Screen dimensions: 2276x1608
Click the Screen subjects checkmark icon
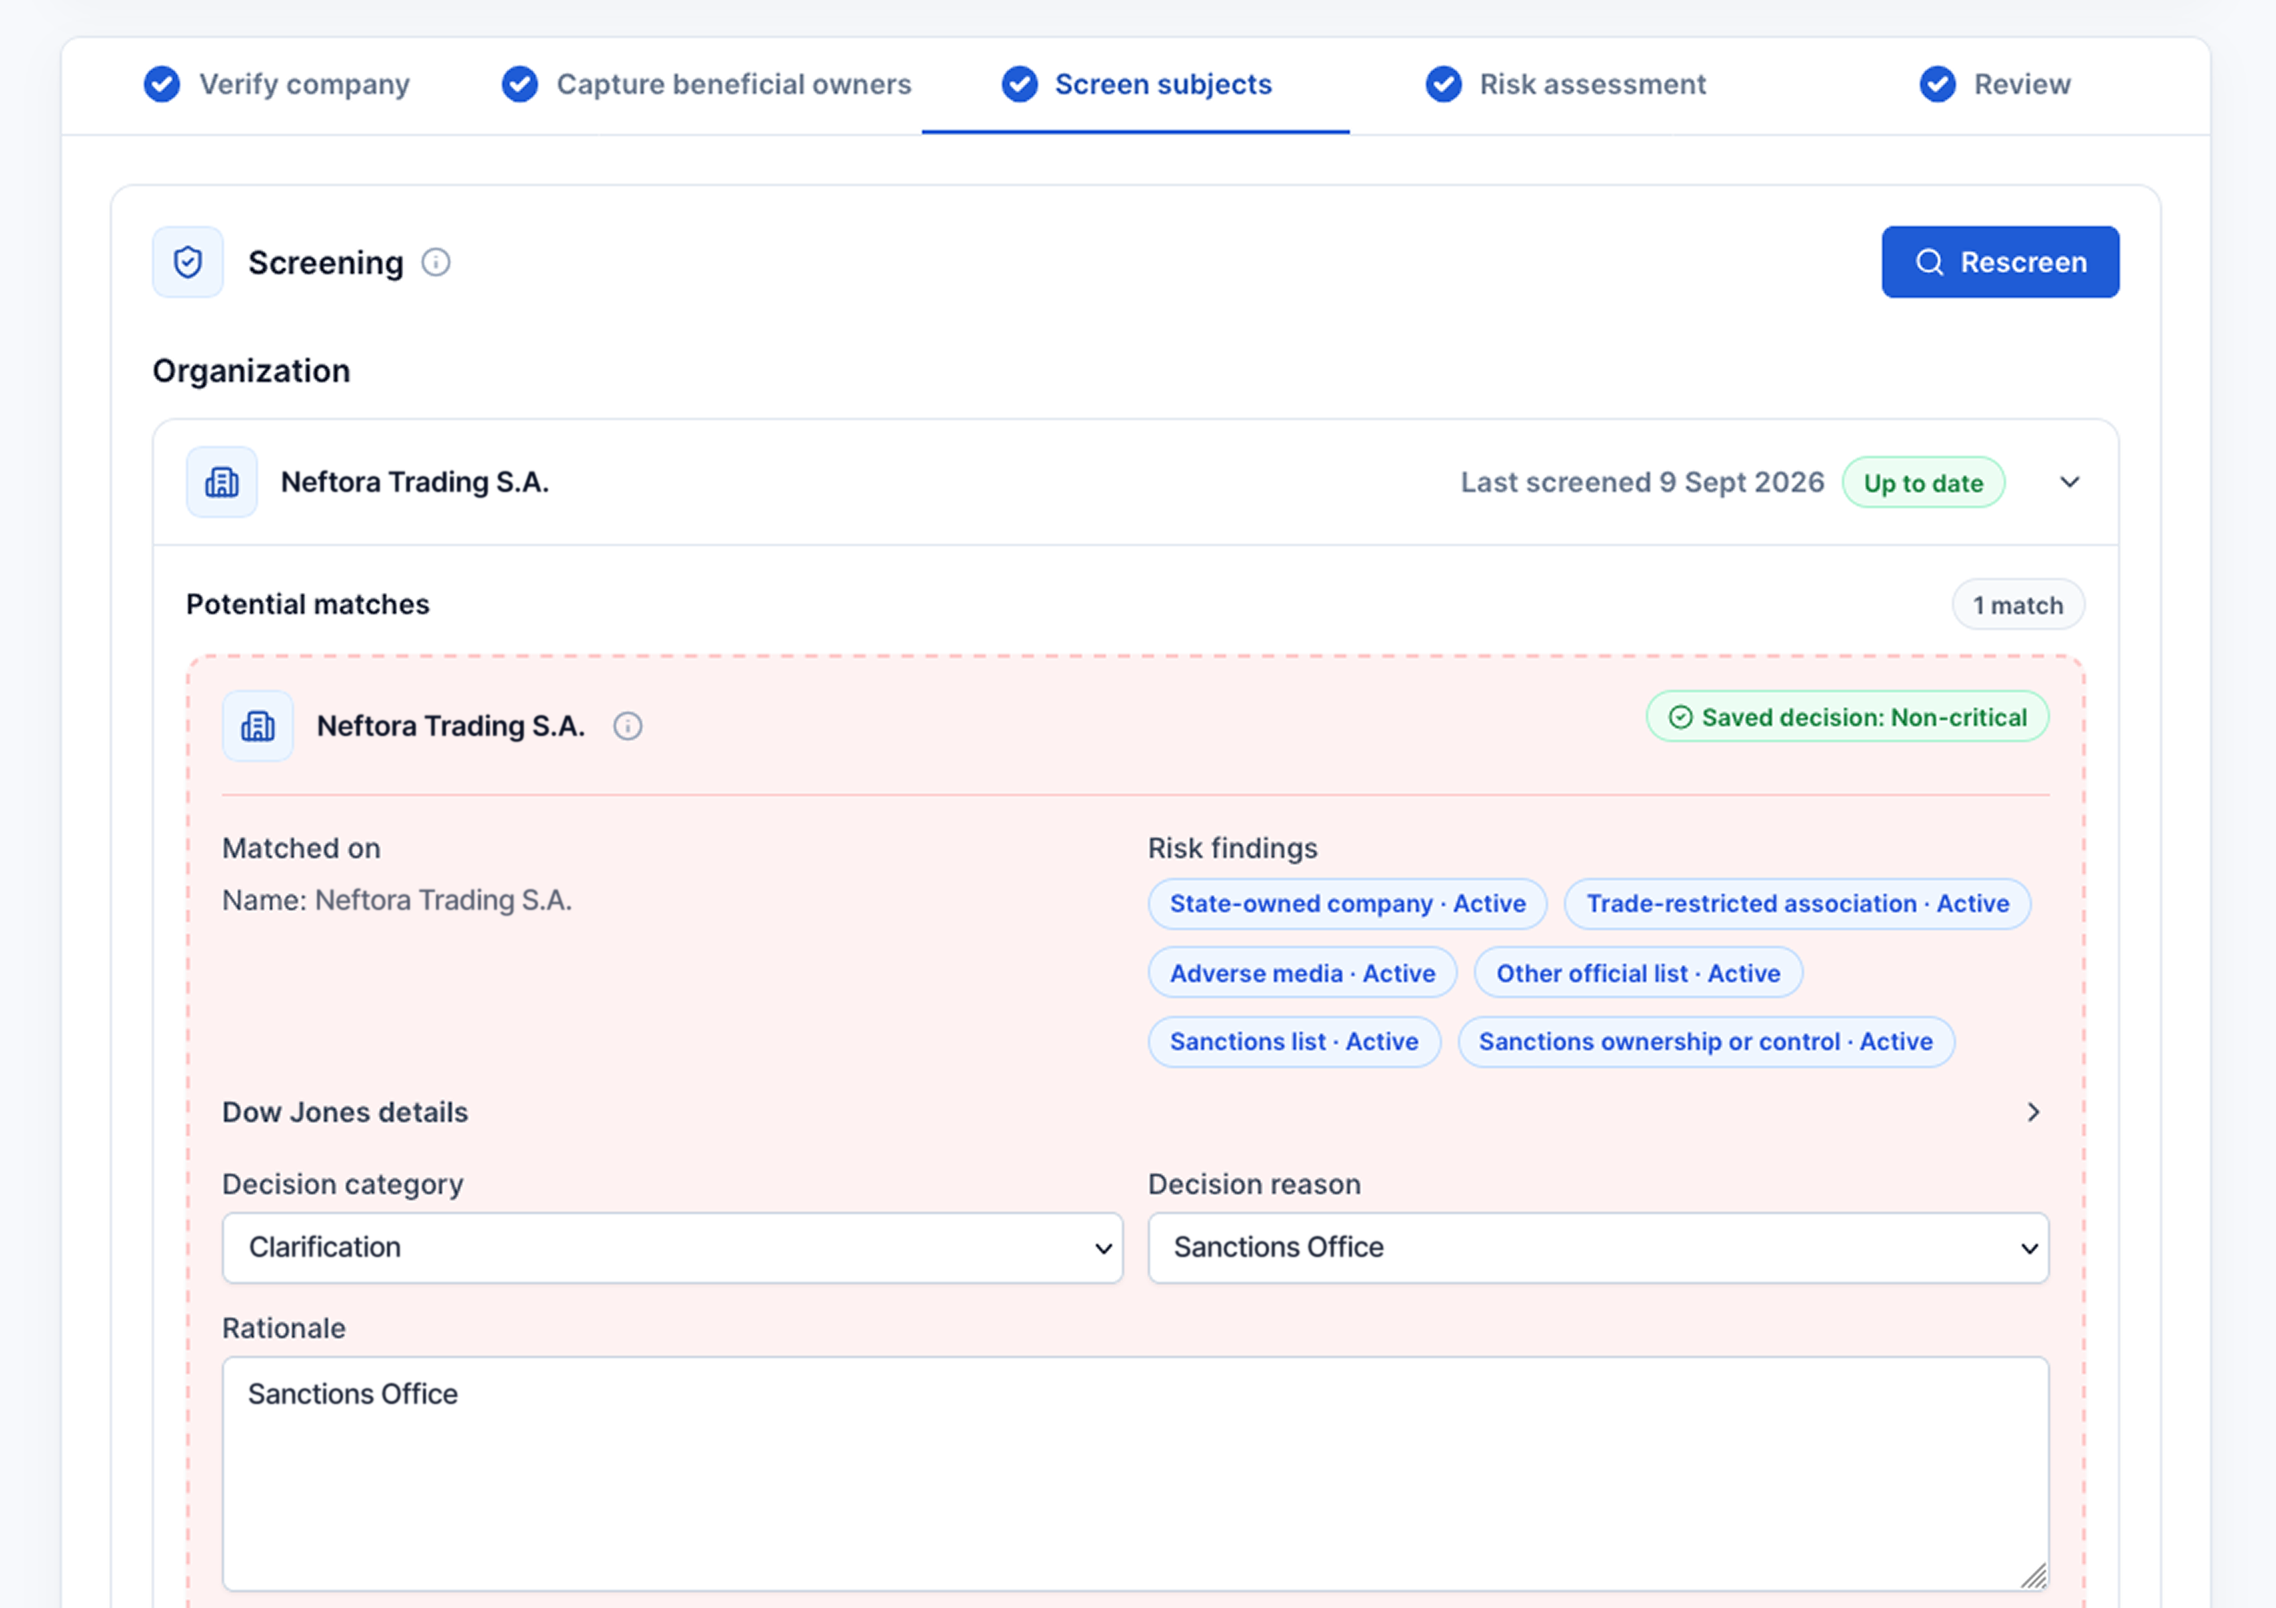[x=1020, y=84]
